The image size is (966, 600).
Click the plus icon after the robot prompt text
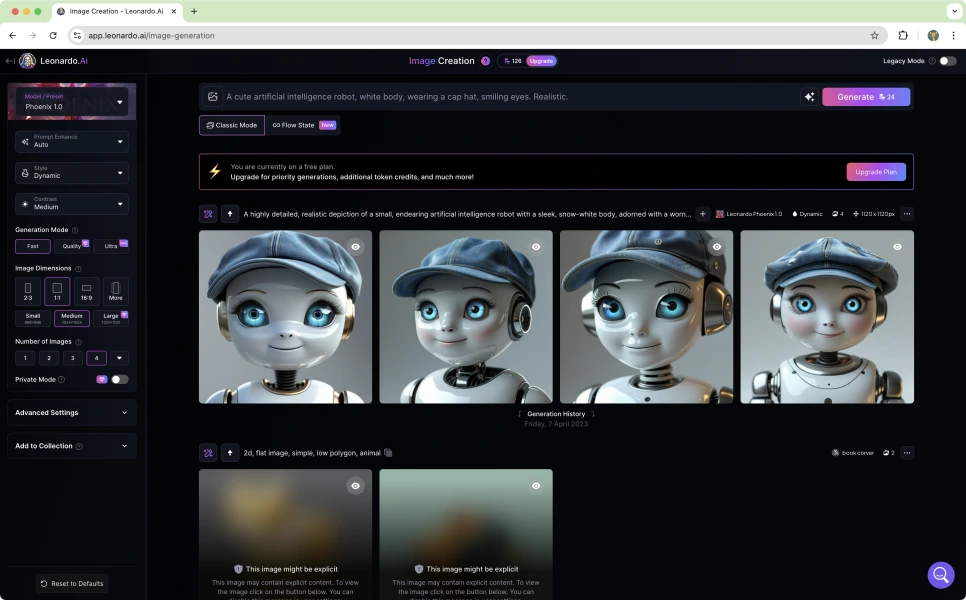702,214
